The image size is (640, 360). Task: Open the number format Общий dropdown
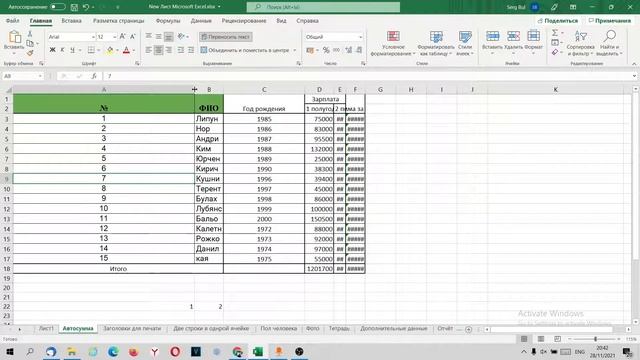click(360, 37)
